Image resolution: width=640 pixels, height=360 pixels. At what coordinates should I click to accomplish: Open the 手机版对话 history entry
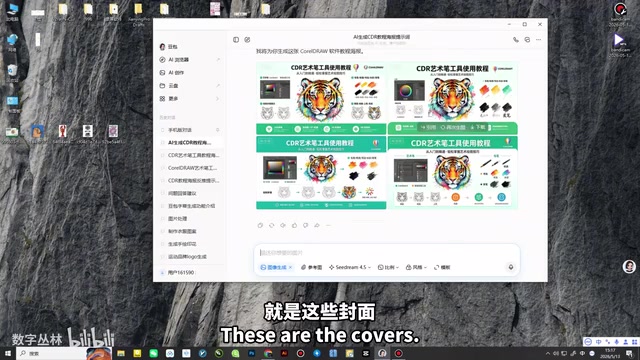coord(190,130)
